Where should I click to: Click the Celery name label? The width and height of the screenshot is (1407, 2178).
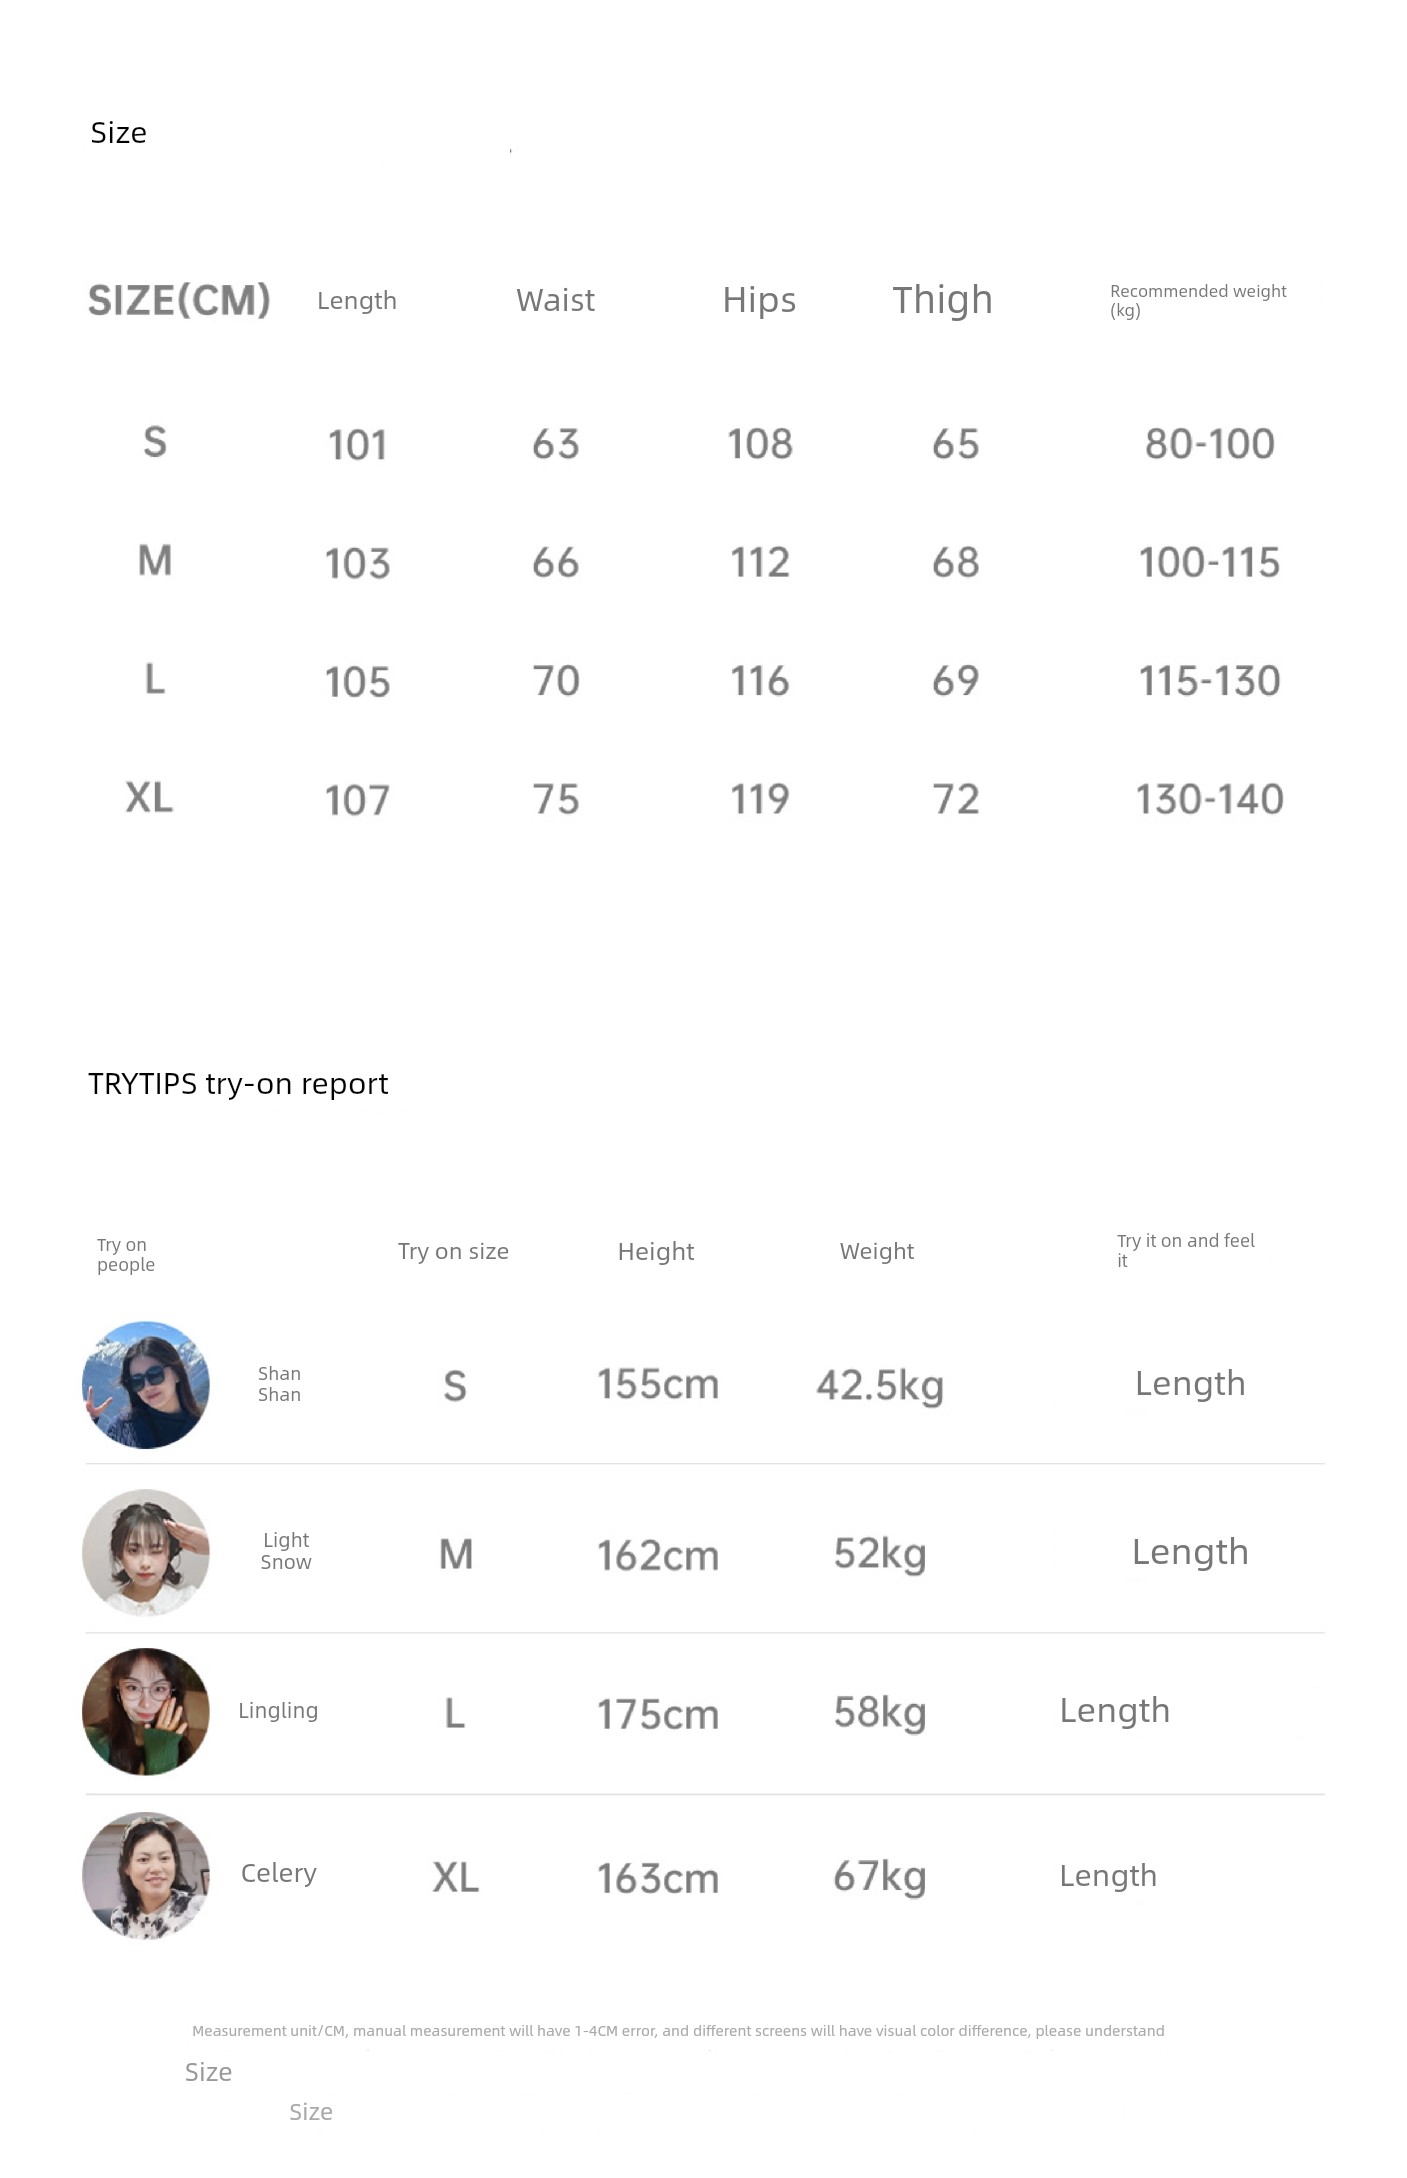click(x=279, y=1873)
